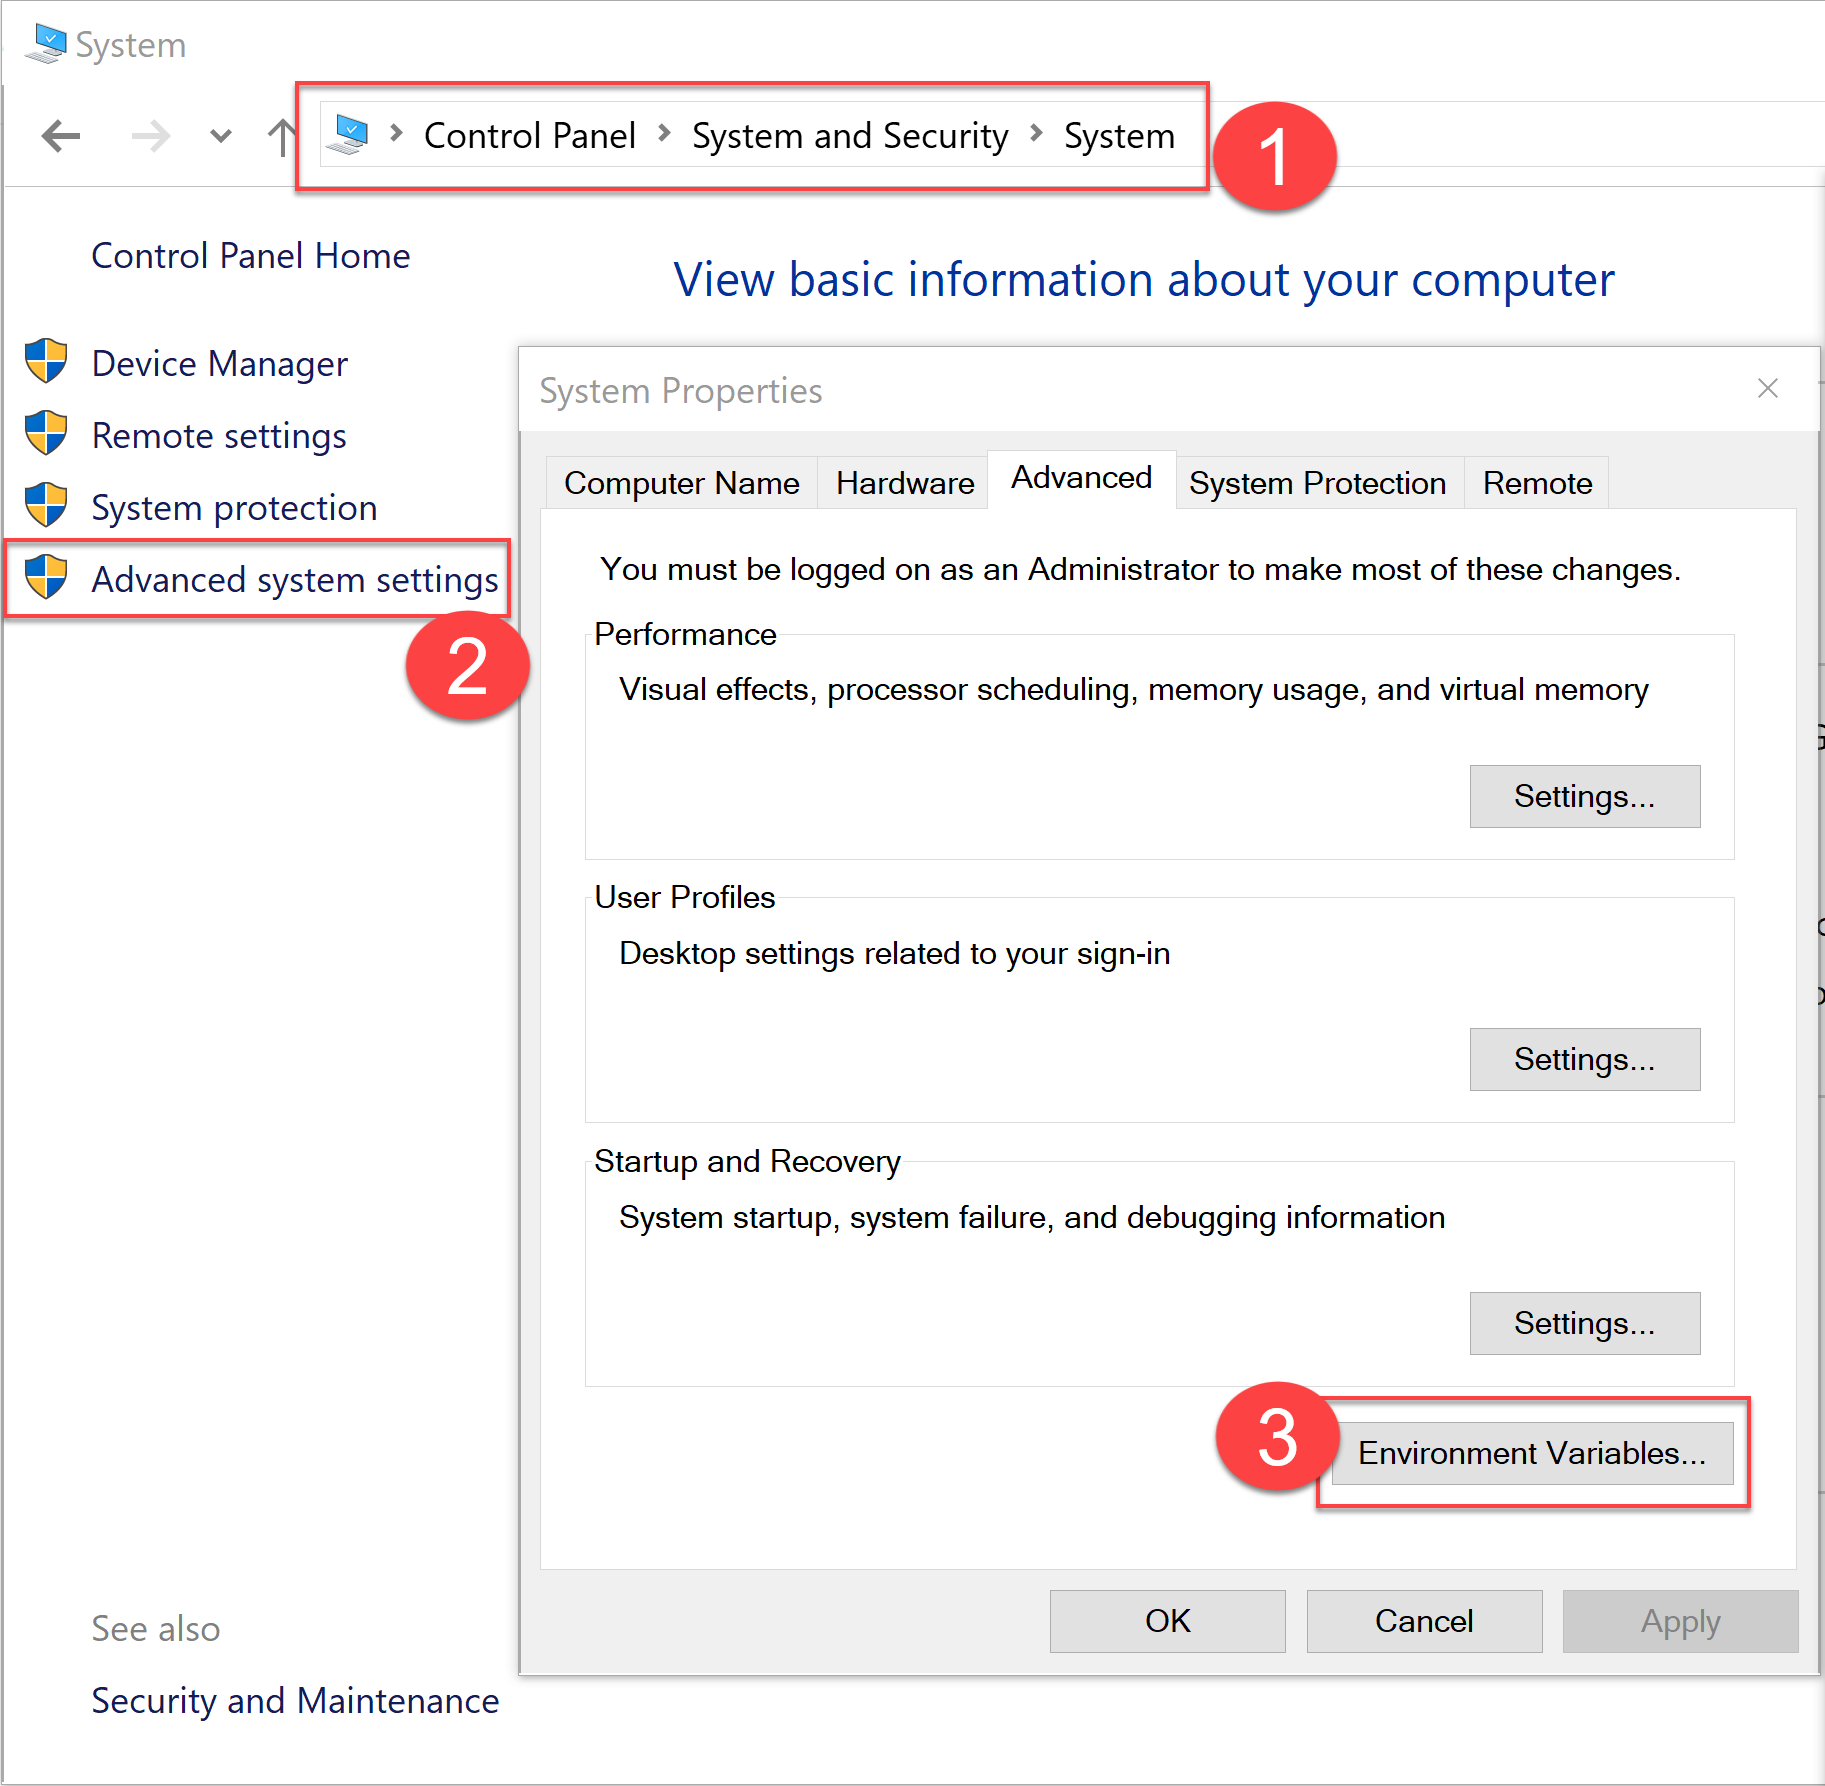Open Startup and Recovery Settings button
The image size is (1825, 1786).
(x=1585, y=1323)
